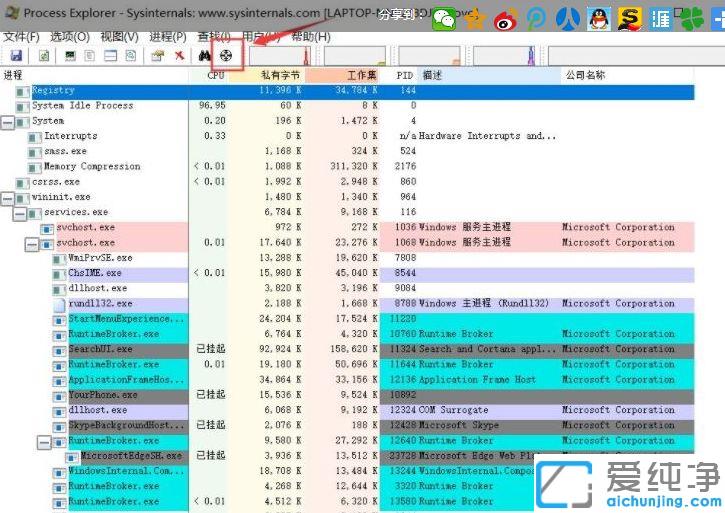Open the 文件(F) menu
Image resolution: width=725 pixels, height=513 pixels.
point(21,37)
